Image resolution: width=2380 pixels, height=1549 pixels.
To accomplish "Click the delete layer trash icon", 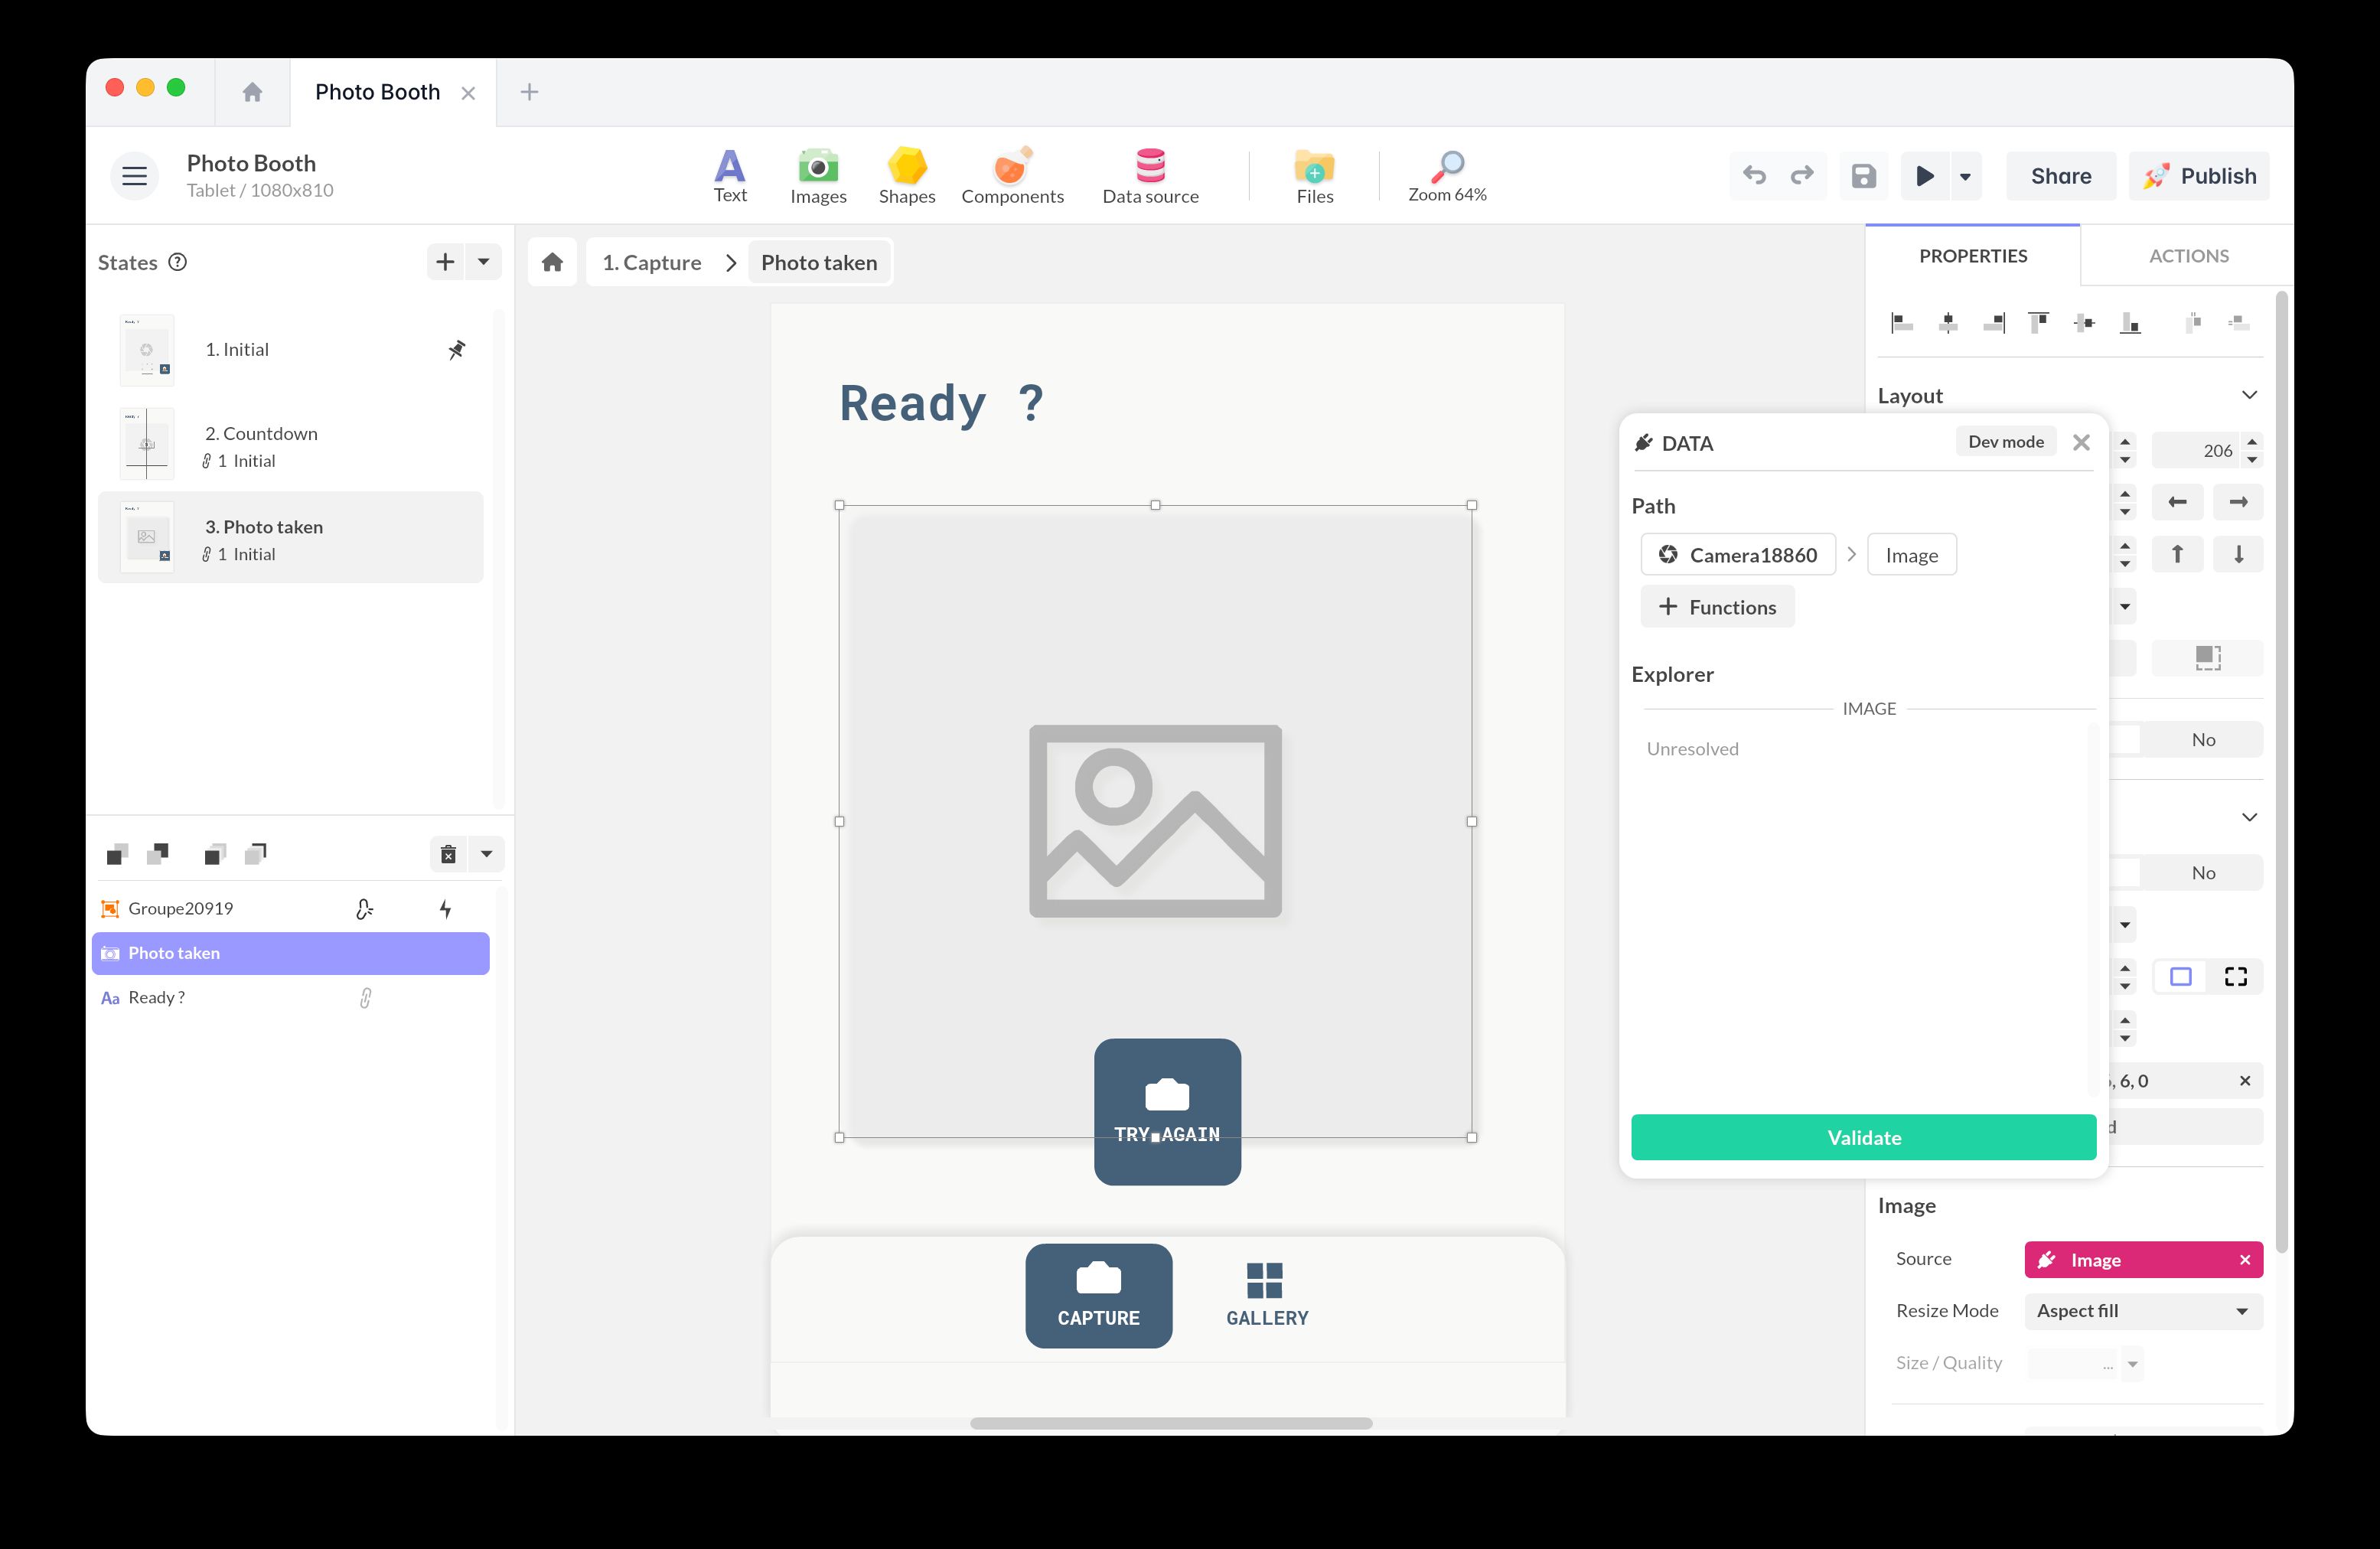I will (448, 854).
